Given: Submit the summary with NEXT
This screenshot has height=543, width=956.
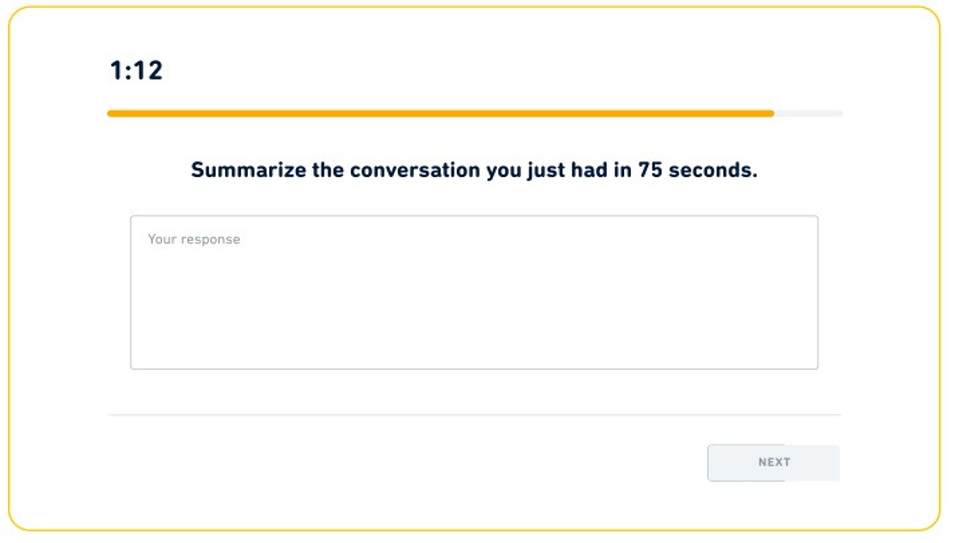Looking at the screenshot, I should [x=773, y=463].
